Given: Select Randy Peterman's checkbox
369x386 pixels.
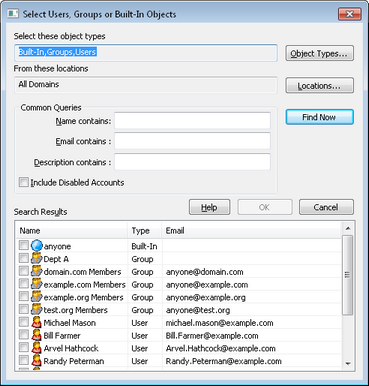Looking at the screenshot, I should [24, 360].
